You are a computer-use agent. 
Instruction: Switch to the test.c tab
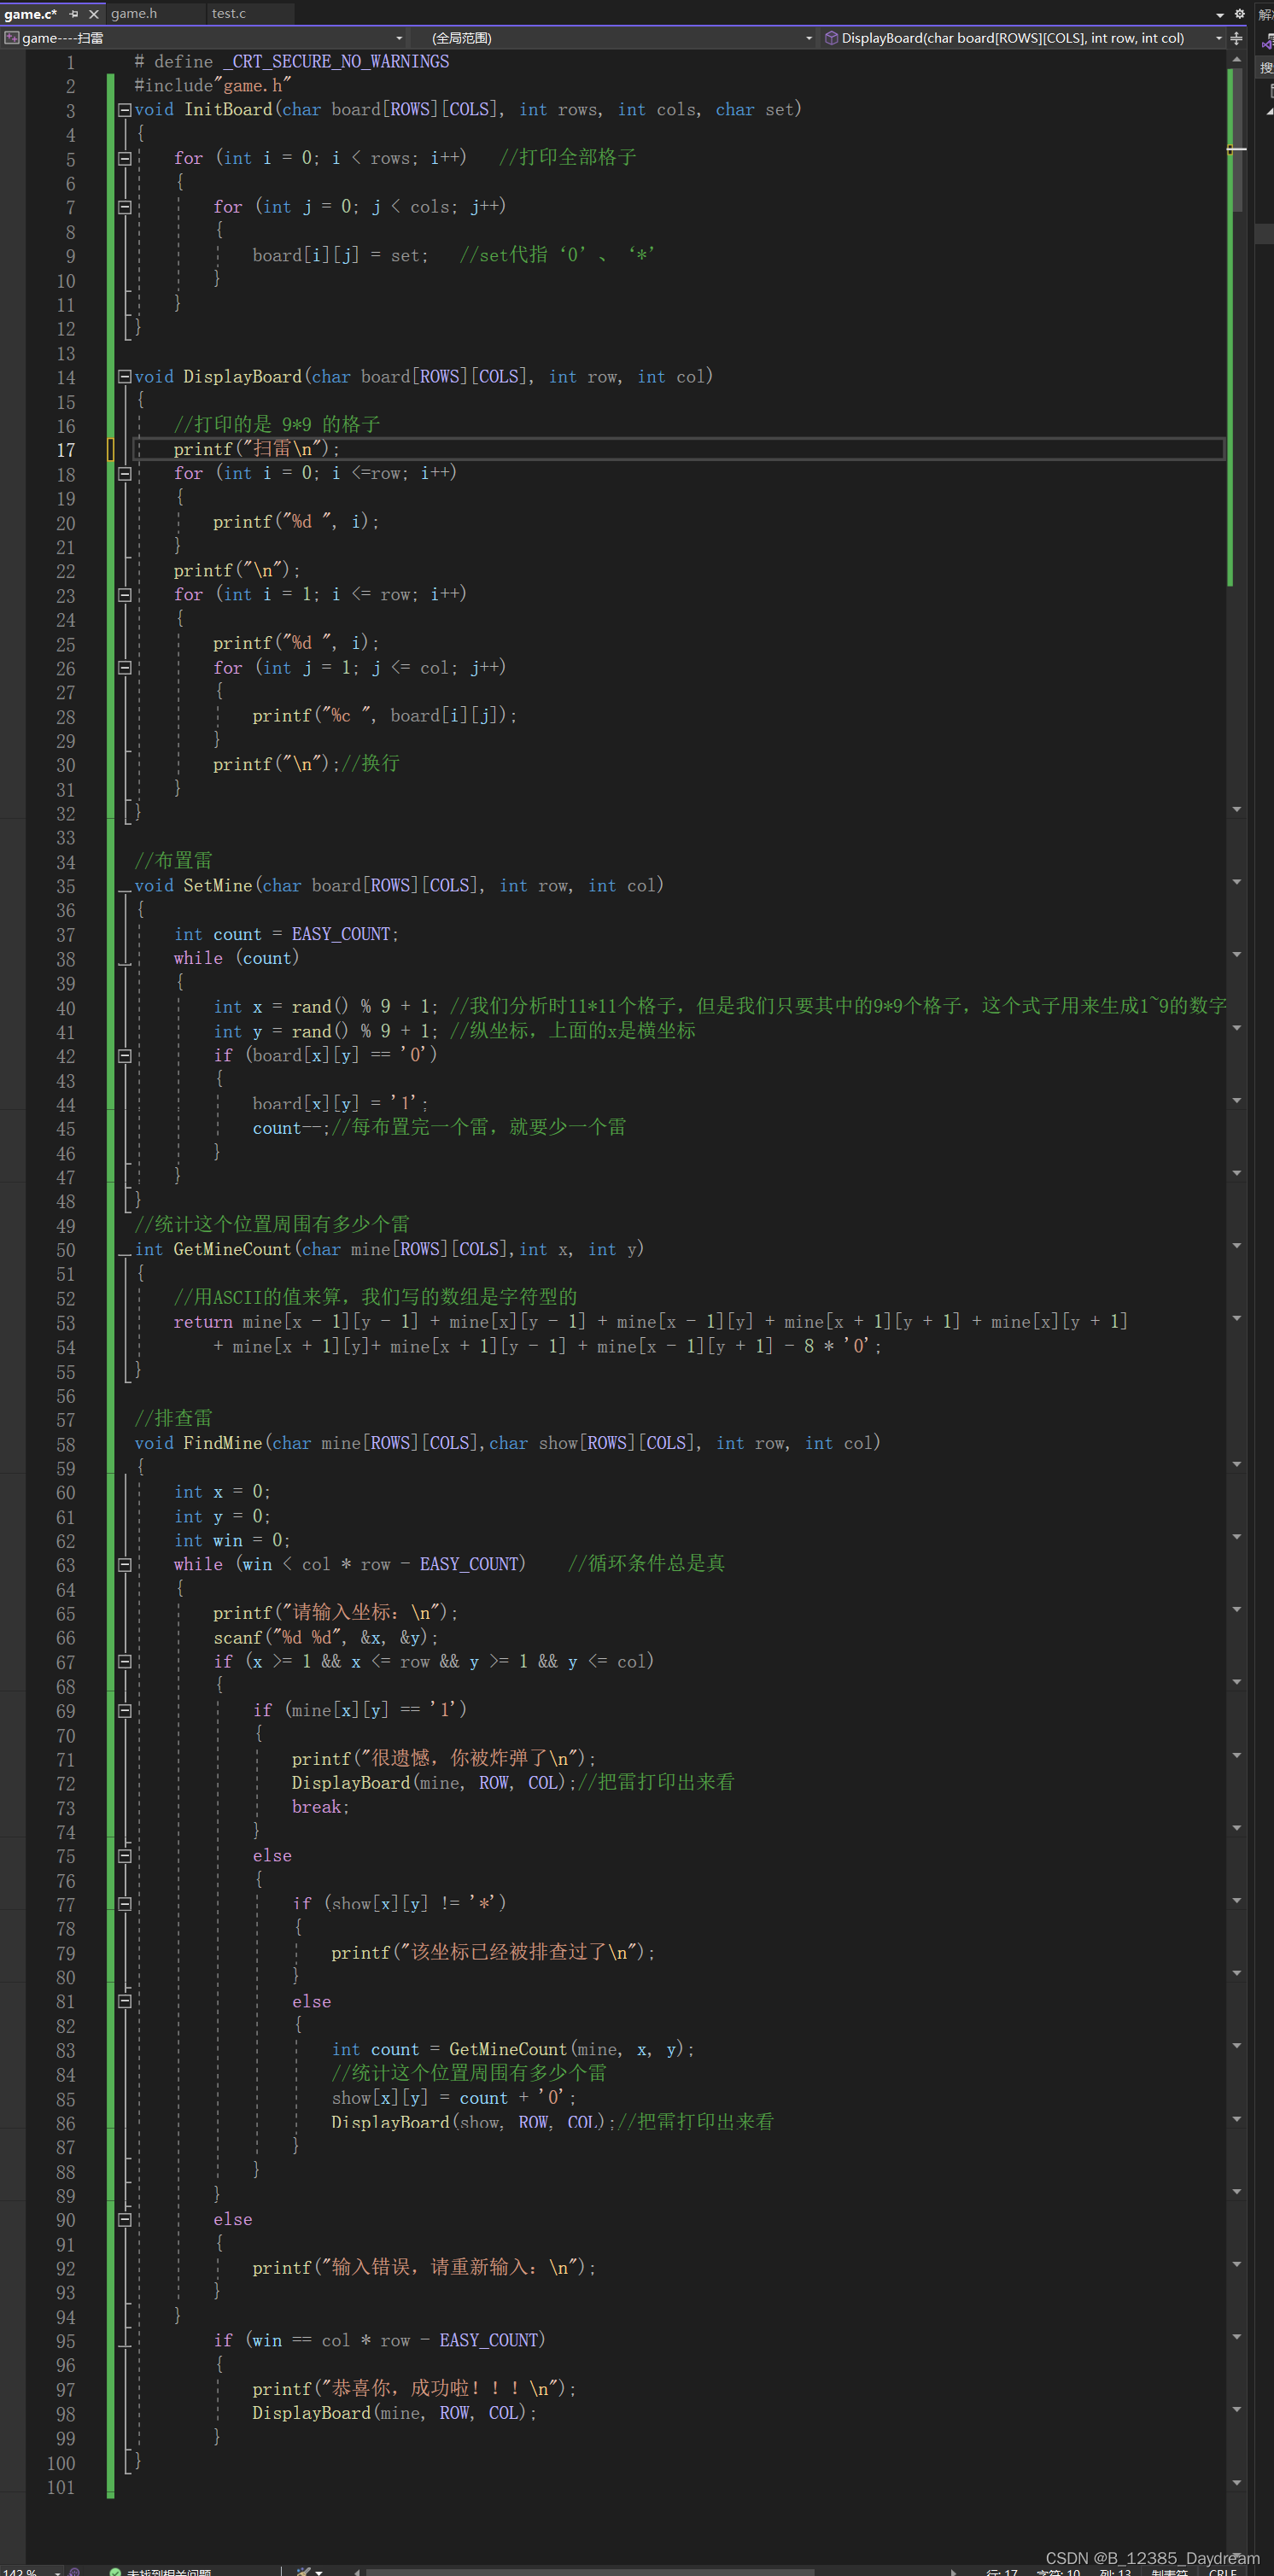[x=229, y=13]
